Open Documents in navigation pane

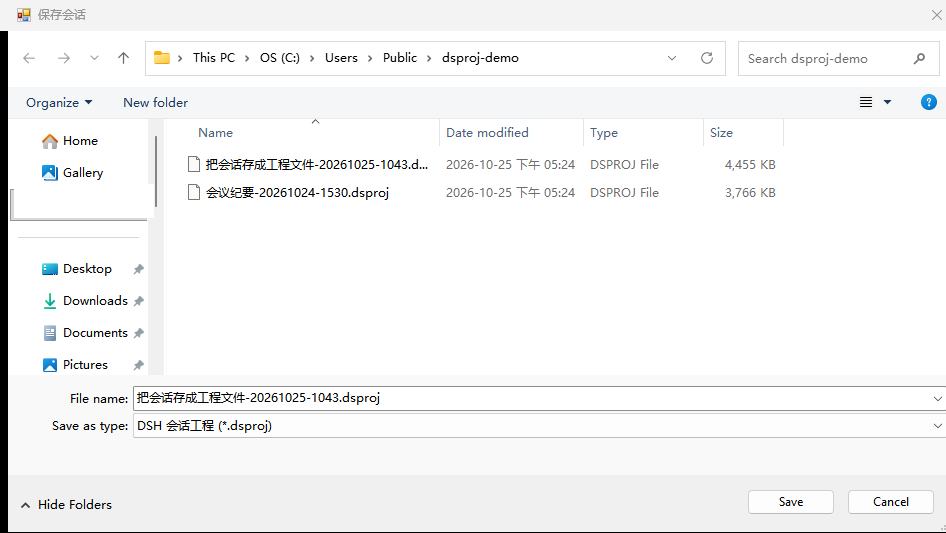click(x=85, y=333)
